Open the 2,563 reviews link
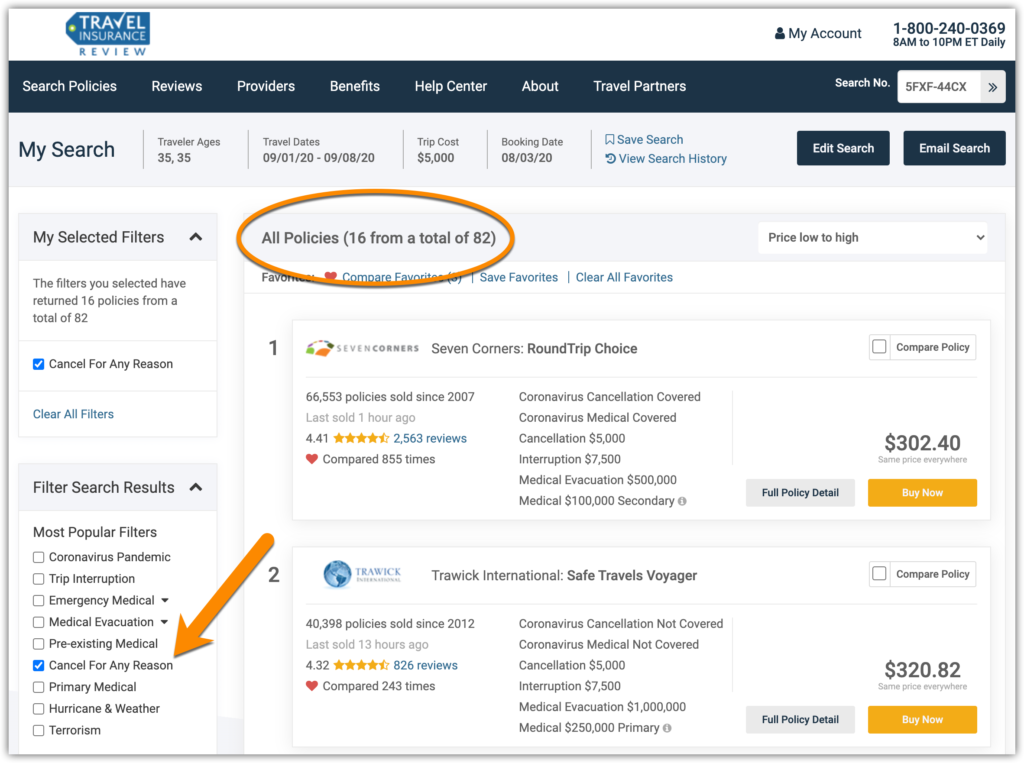 pyautogui.click(x=430, y=438)
